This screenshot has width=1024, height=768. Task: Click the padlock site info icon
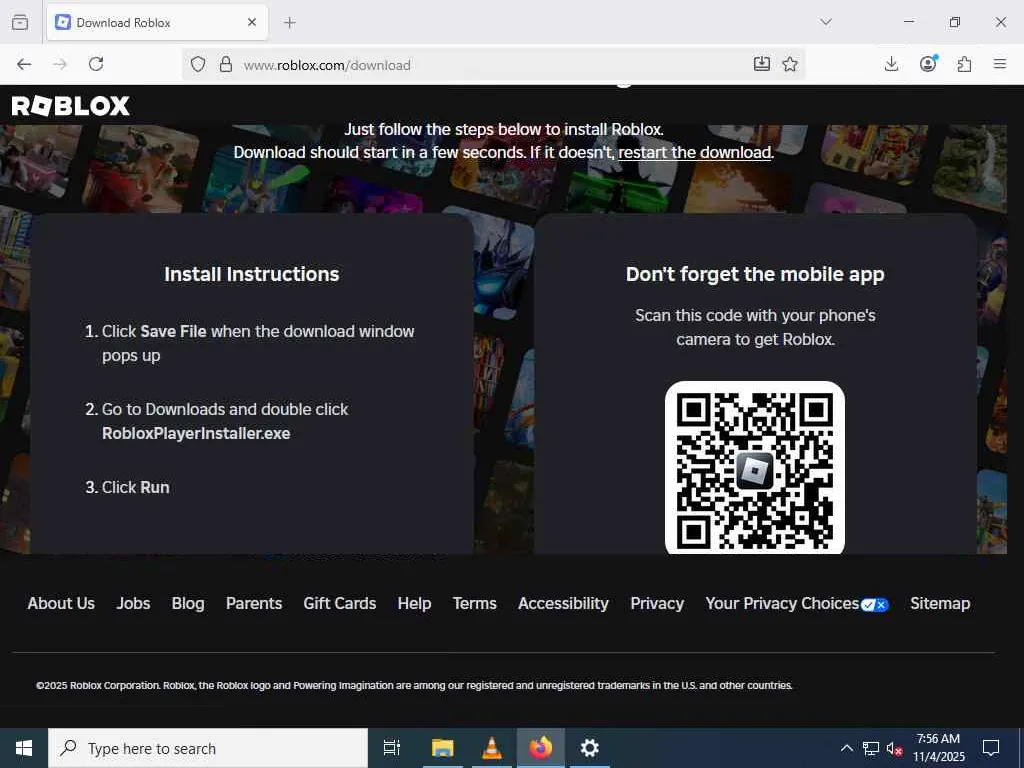click(x=226, y=64)
